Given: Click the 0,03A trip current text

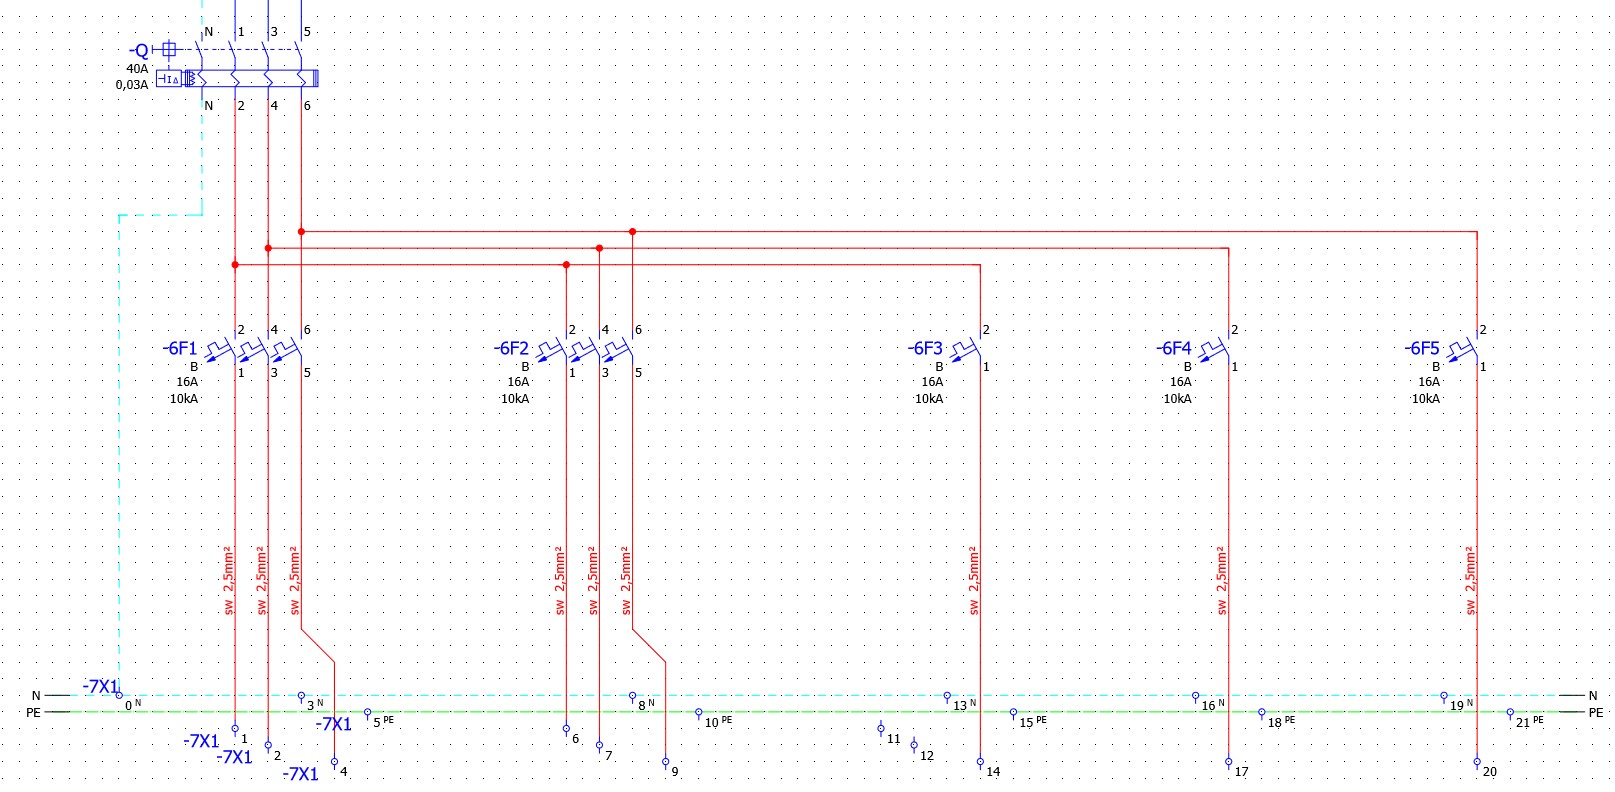Looking at the screenshot, I should click(132, 85).
